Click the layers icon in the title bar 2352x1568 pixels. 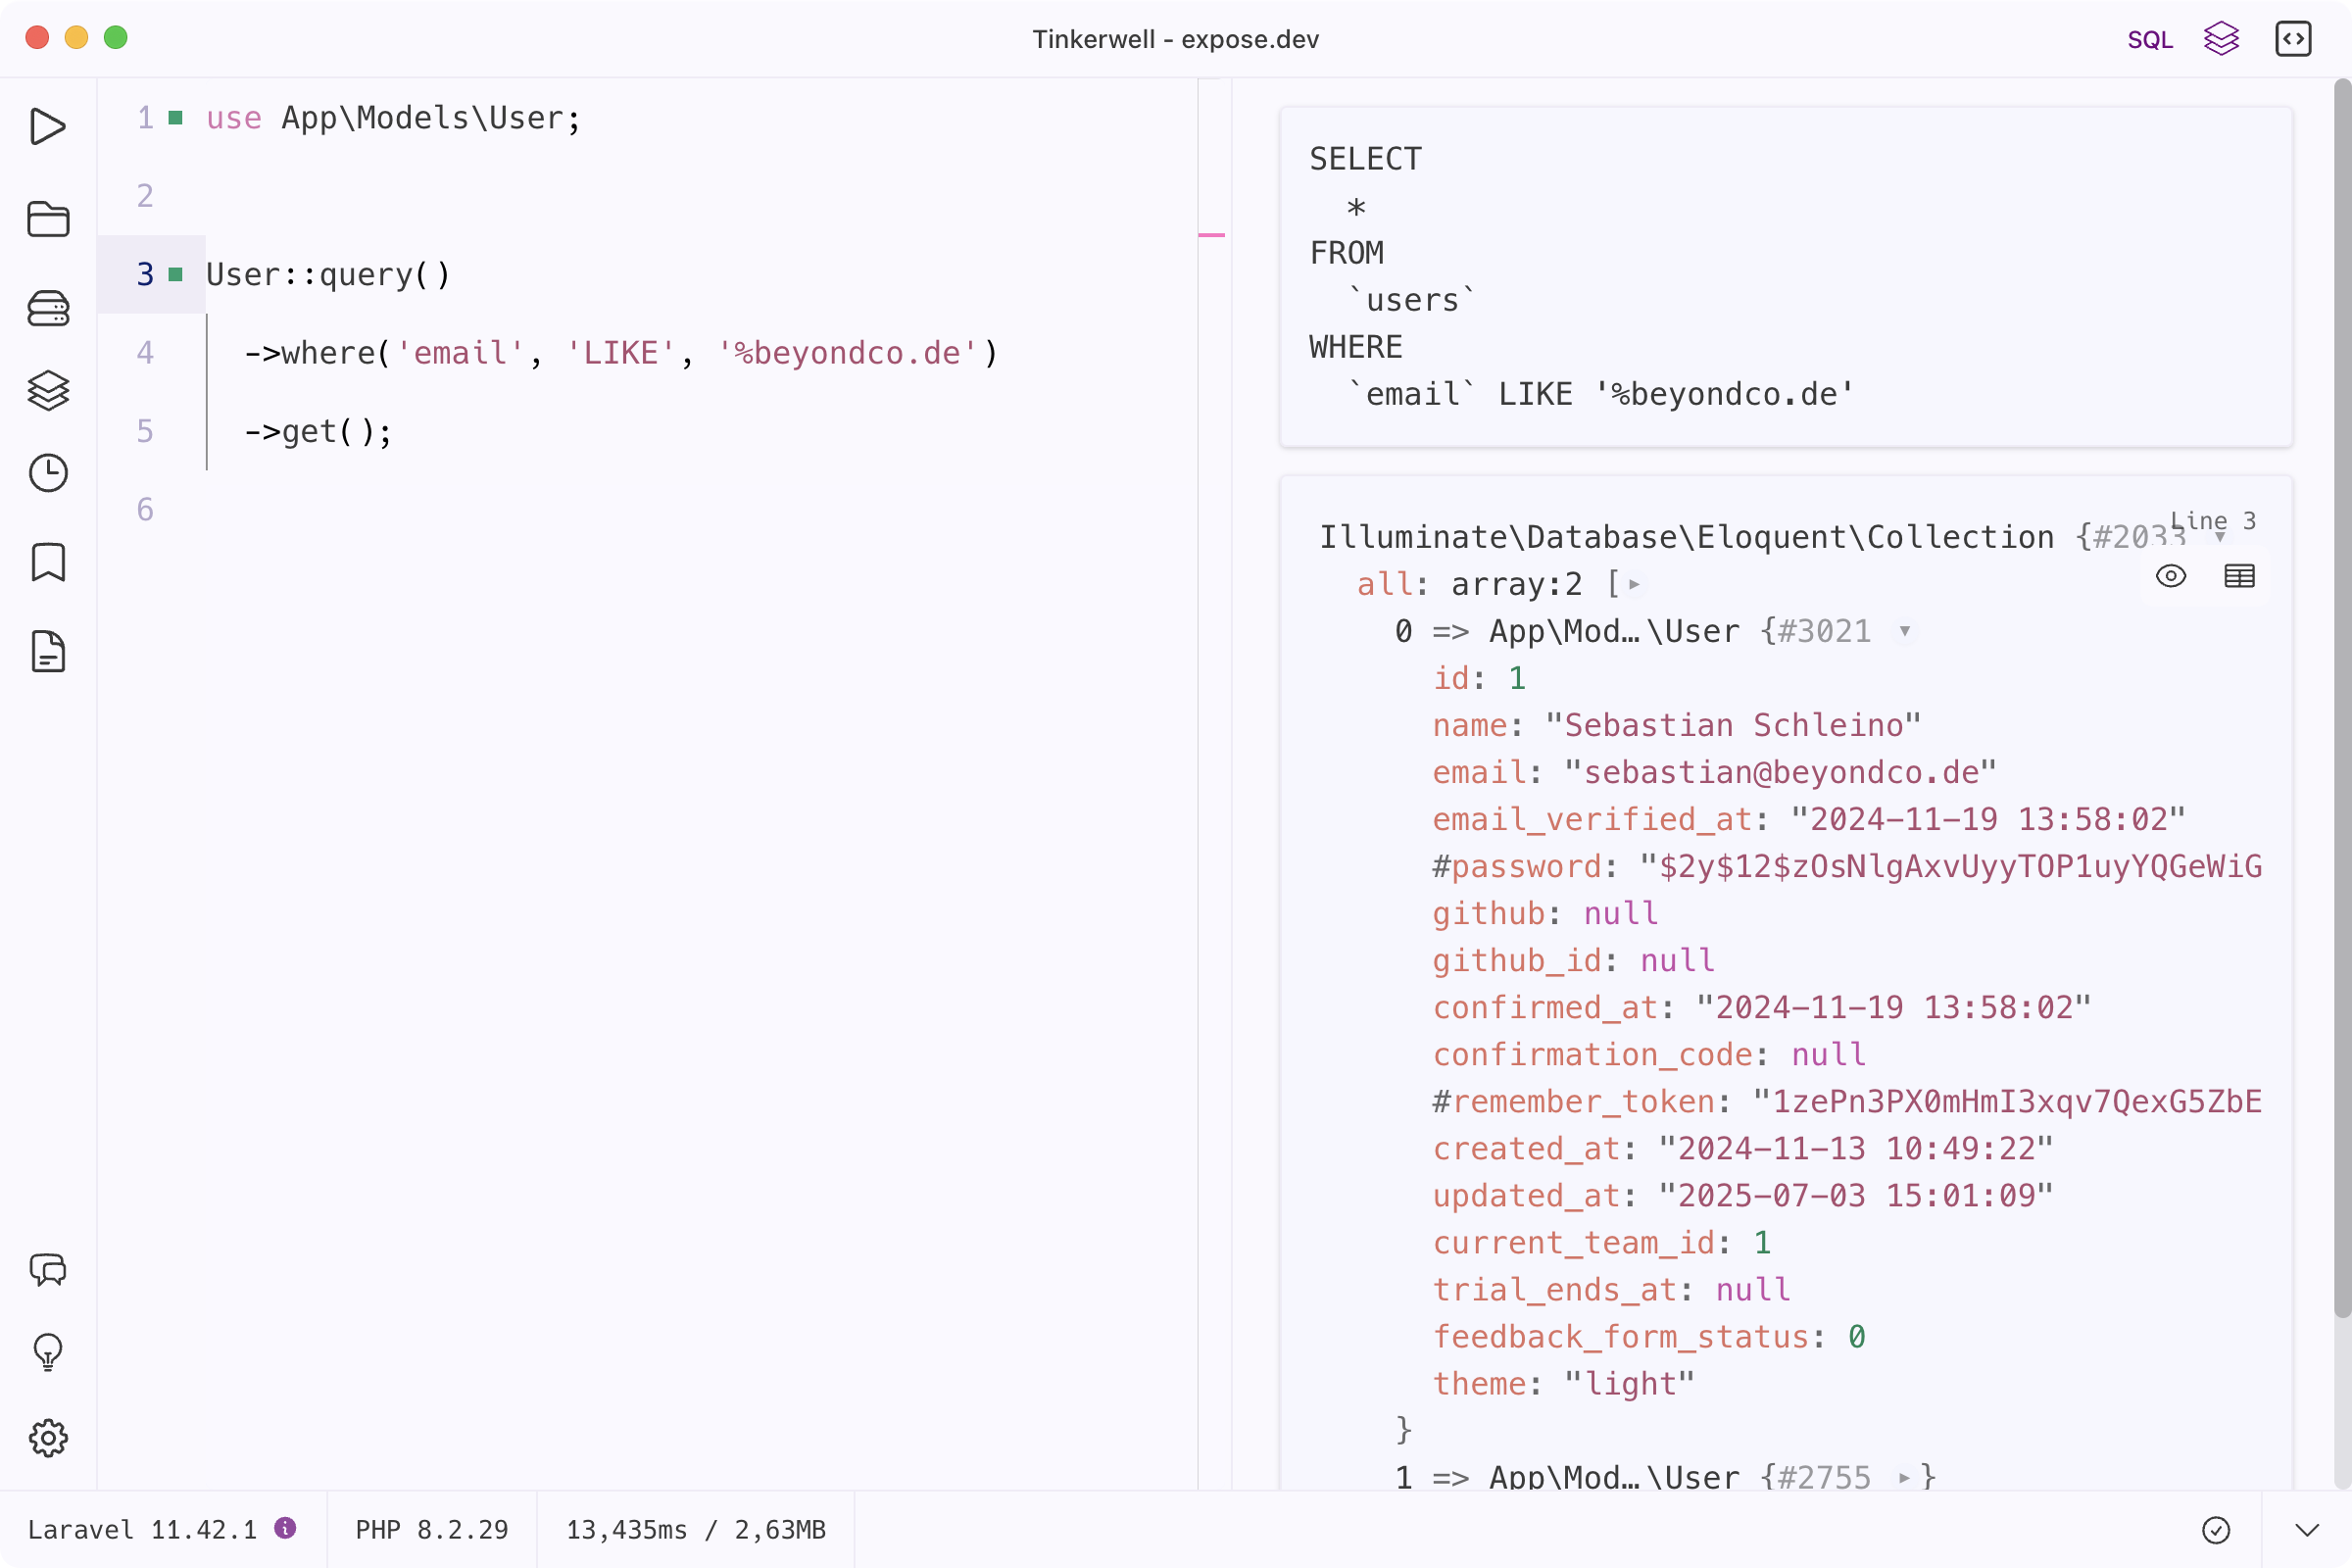tap(2221, 39)
